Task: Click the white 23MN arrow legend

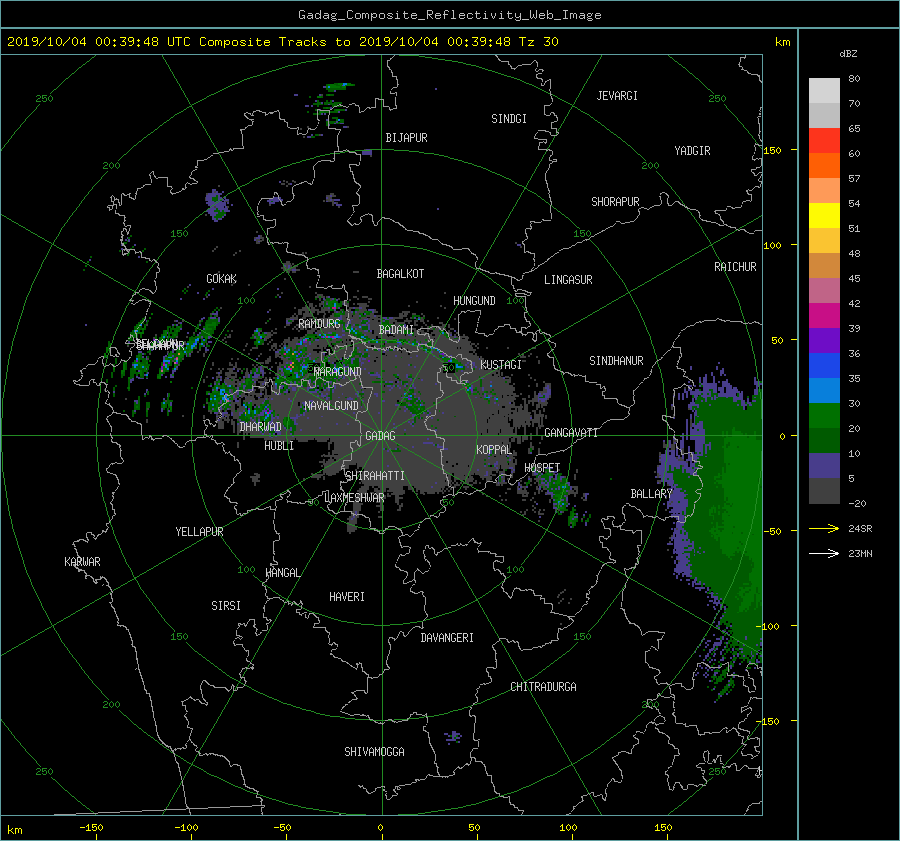Action: point(824,553)
